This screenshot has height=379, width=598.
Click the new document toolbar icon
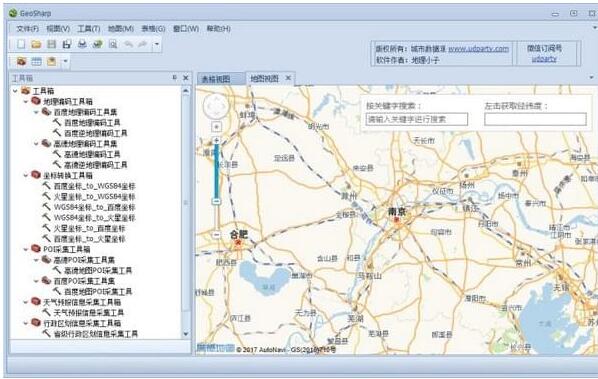tap(21, 44)
